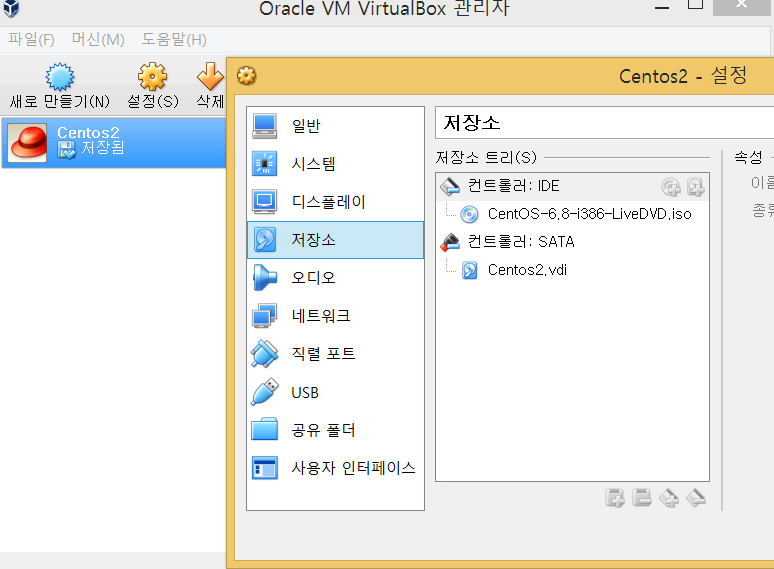Open the 머신(M) menu
The image size is (774, 569).
(98, 39)
